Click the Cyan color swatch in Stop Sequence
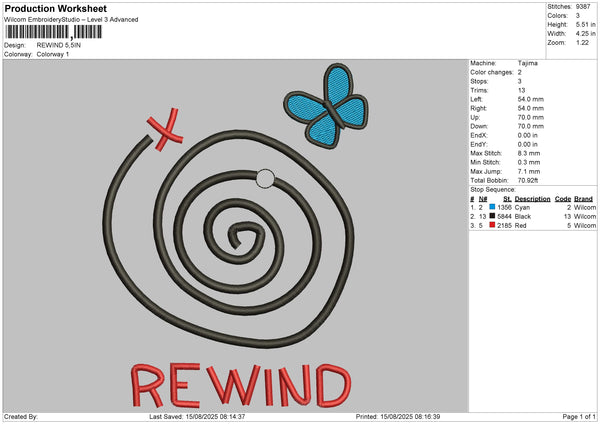The height and width of the screenshot is (424, 600). 493,206
